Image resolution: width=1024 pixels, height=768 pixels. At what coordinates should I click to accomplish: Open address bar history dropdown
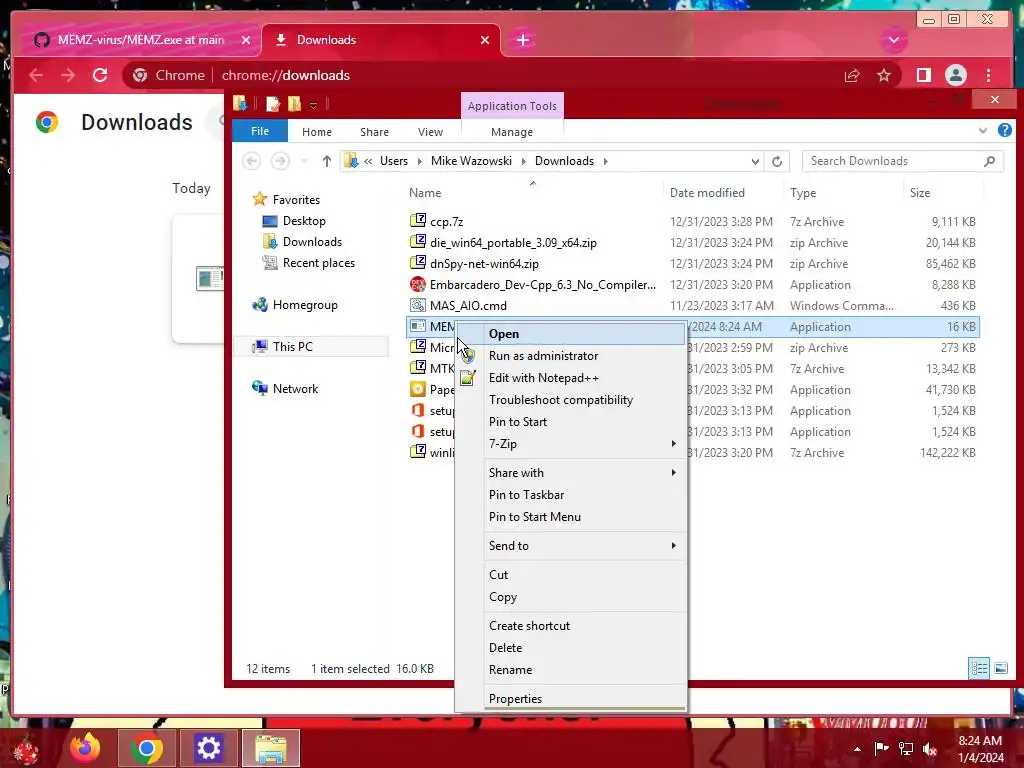pyautogui.click(x=755, y=161)
